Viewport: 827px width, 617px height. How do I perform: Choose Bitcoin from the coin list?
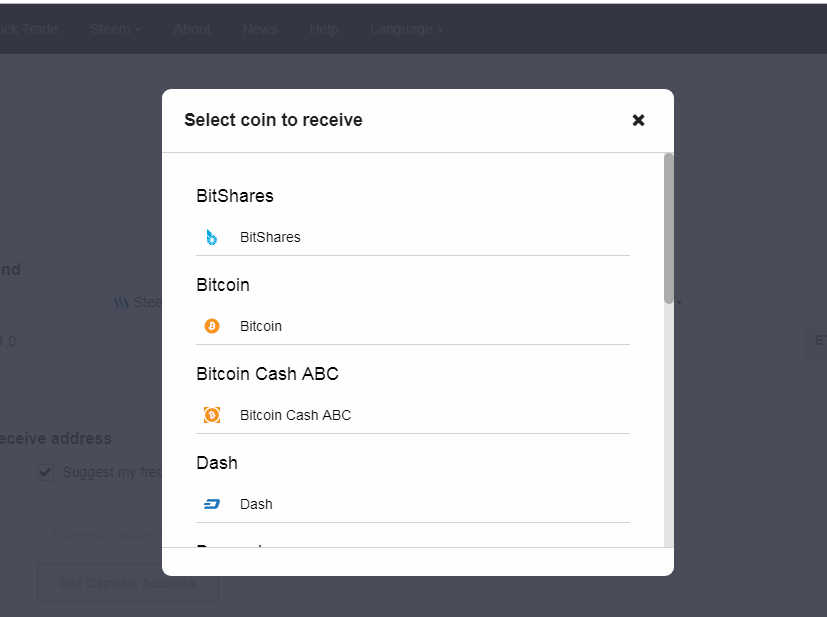413,326
